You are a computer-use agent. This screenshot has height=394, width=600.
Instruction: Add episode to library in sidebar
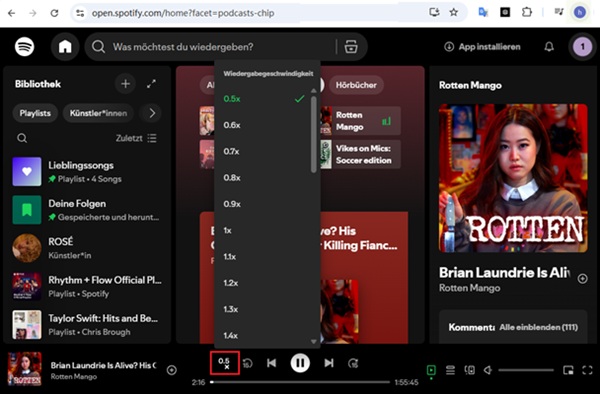[x=582, y=279]
